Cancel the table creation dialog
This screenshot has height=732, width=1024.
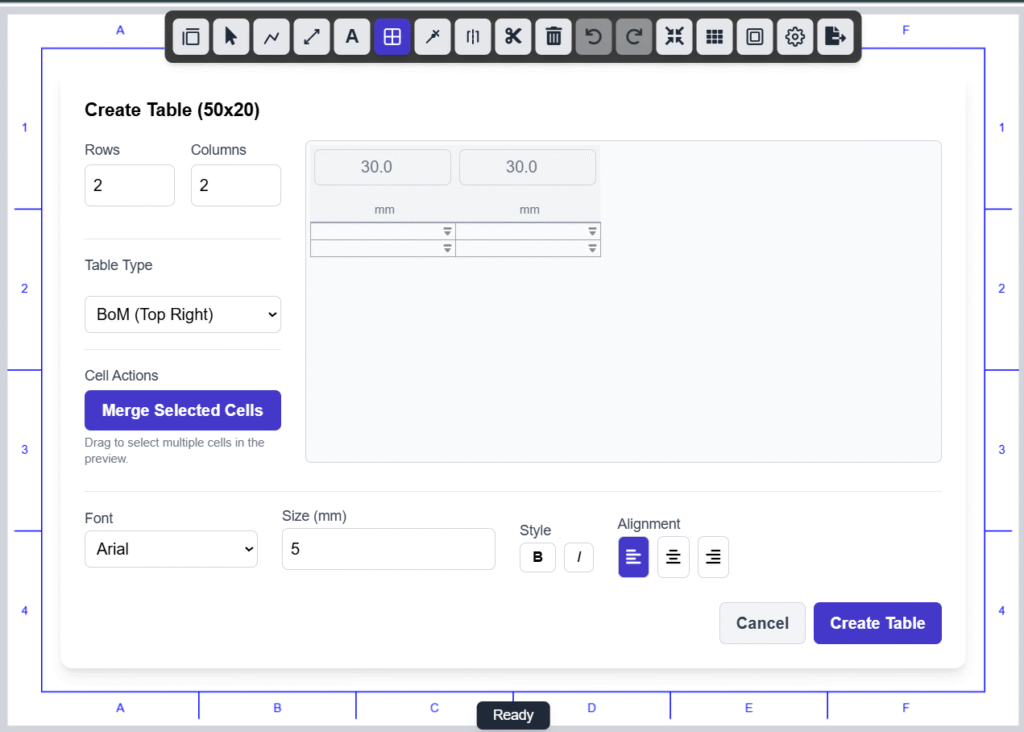click(762, 623)
